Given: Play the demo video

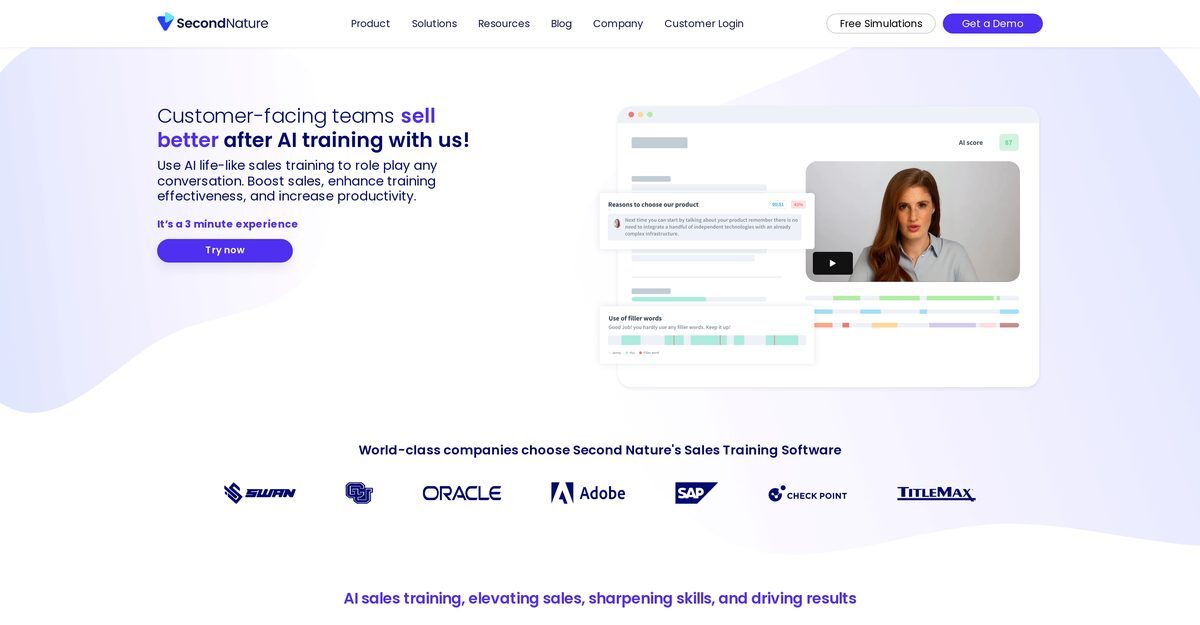Looking at the screenshot, I should pyautogui.click(x=832, y=263).
